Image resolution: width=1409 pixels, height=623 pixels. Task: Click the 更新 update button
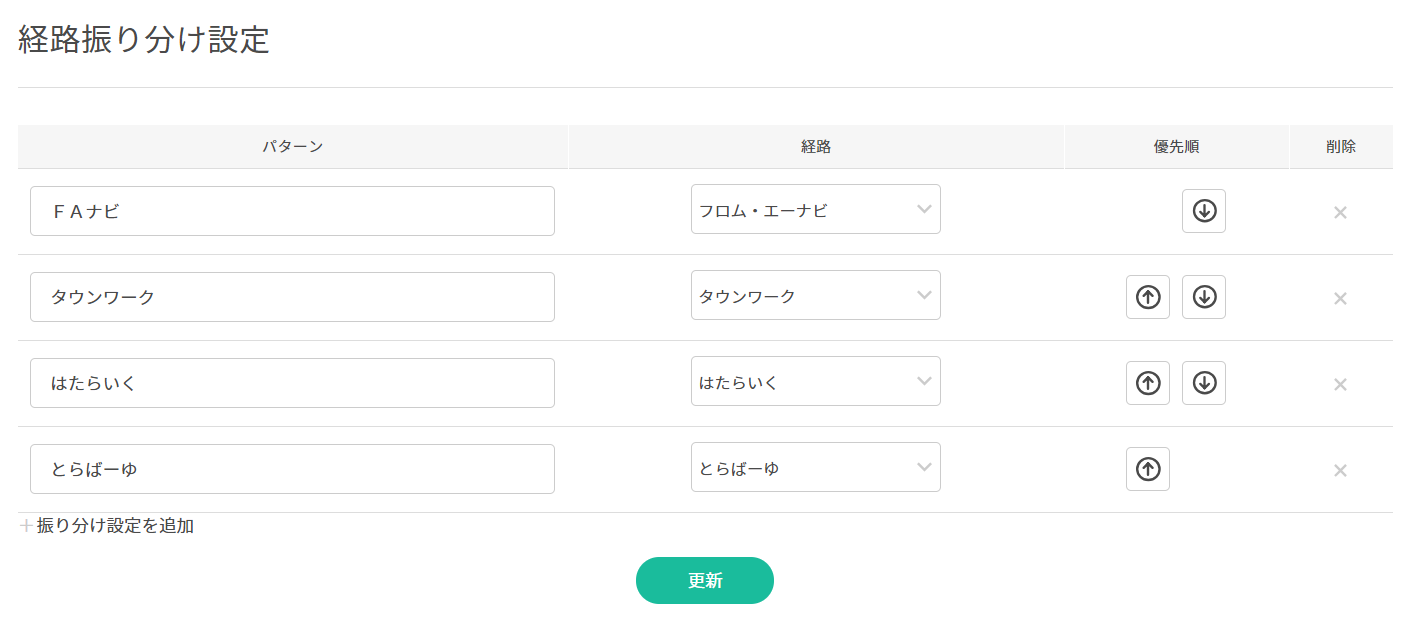704,581
